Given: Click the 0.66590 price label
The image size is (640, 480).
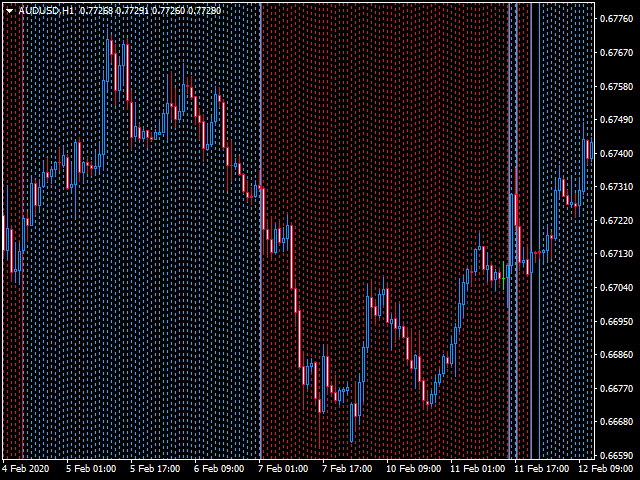Looking at the screenshot, I should point(616,455).
